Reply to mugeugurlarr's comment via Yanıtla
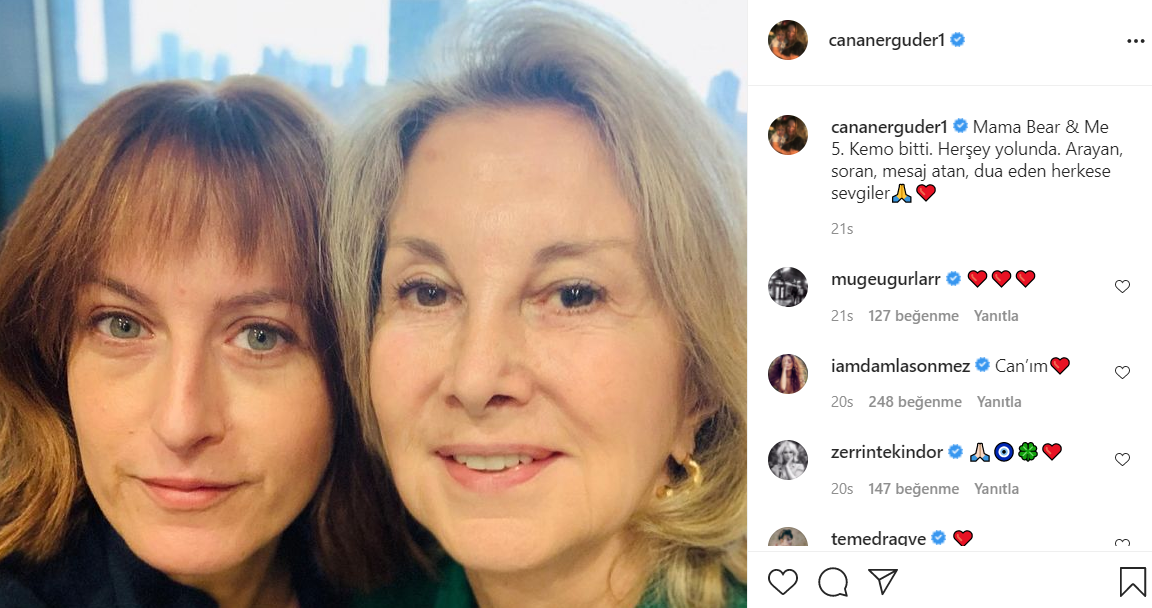 coord(996,316)
